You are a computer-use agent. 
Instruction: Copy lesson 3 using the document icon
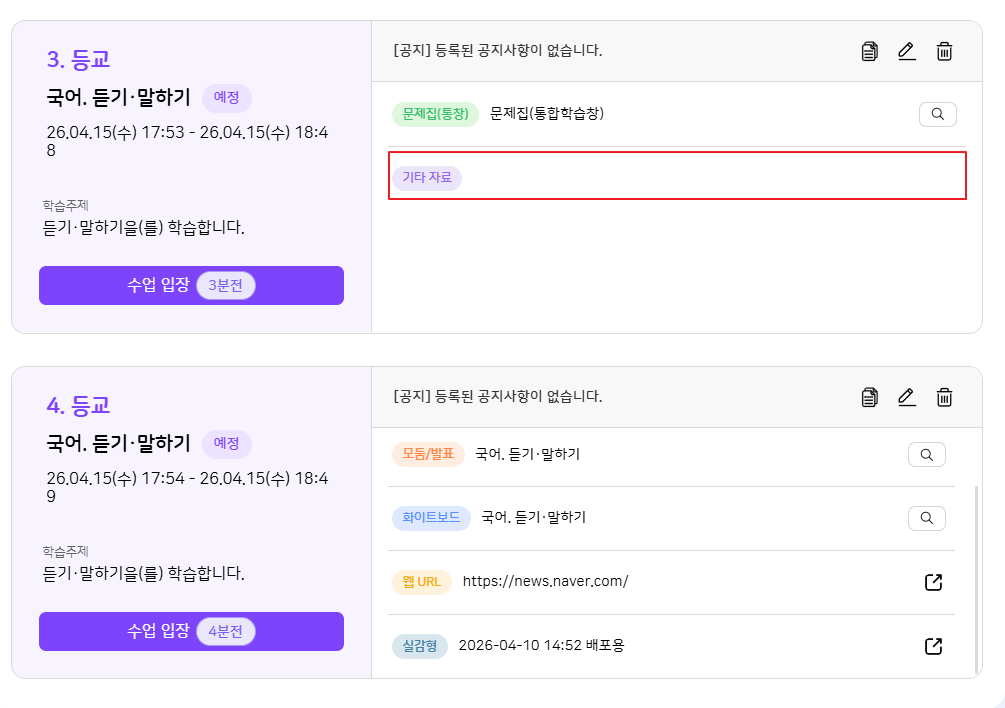point(870,51)
